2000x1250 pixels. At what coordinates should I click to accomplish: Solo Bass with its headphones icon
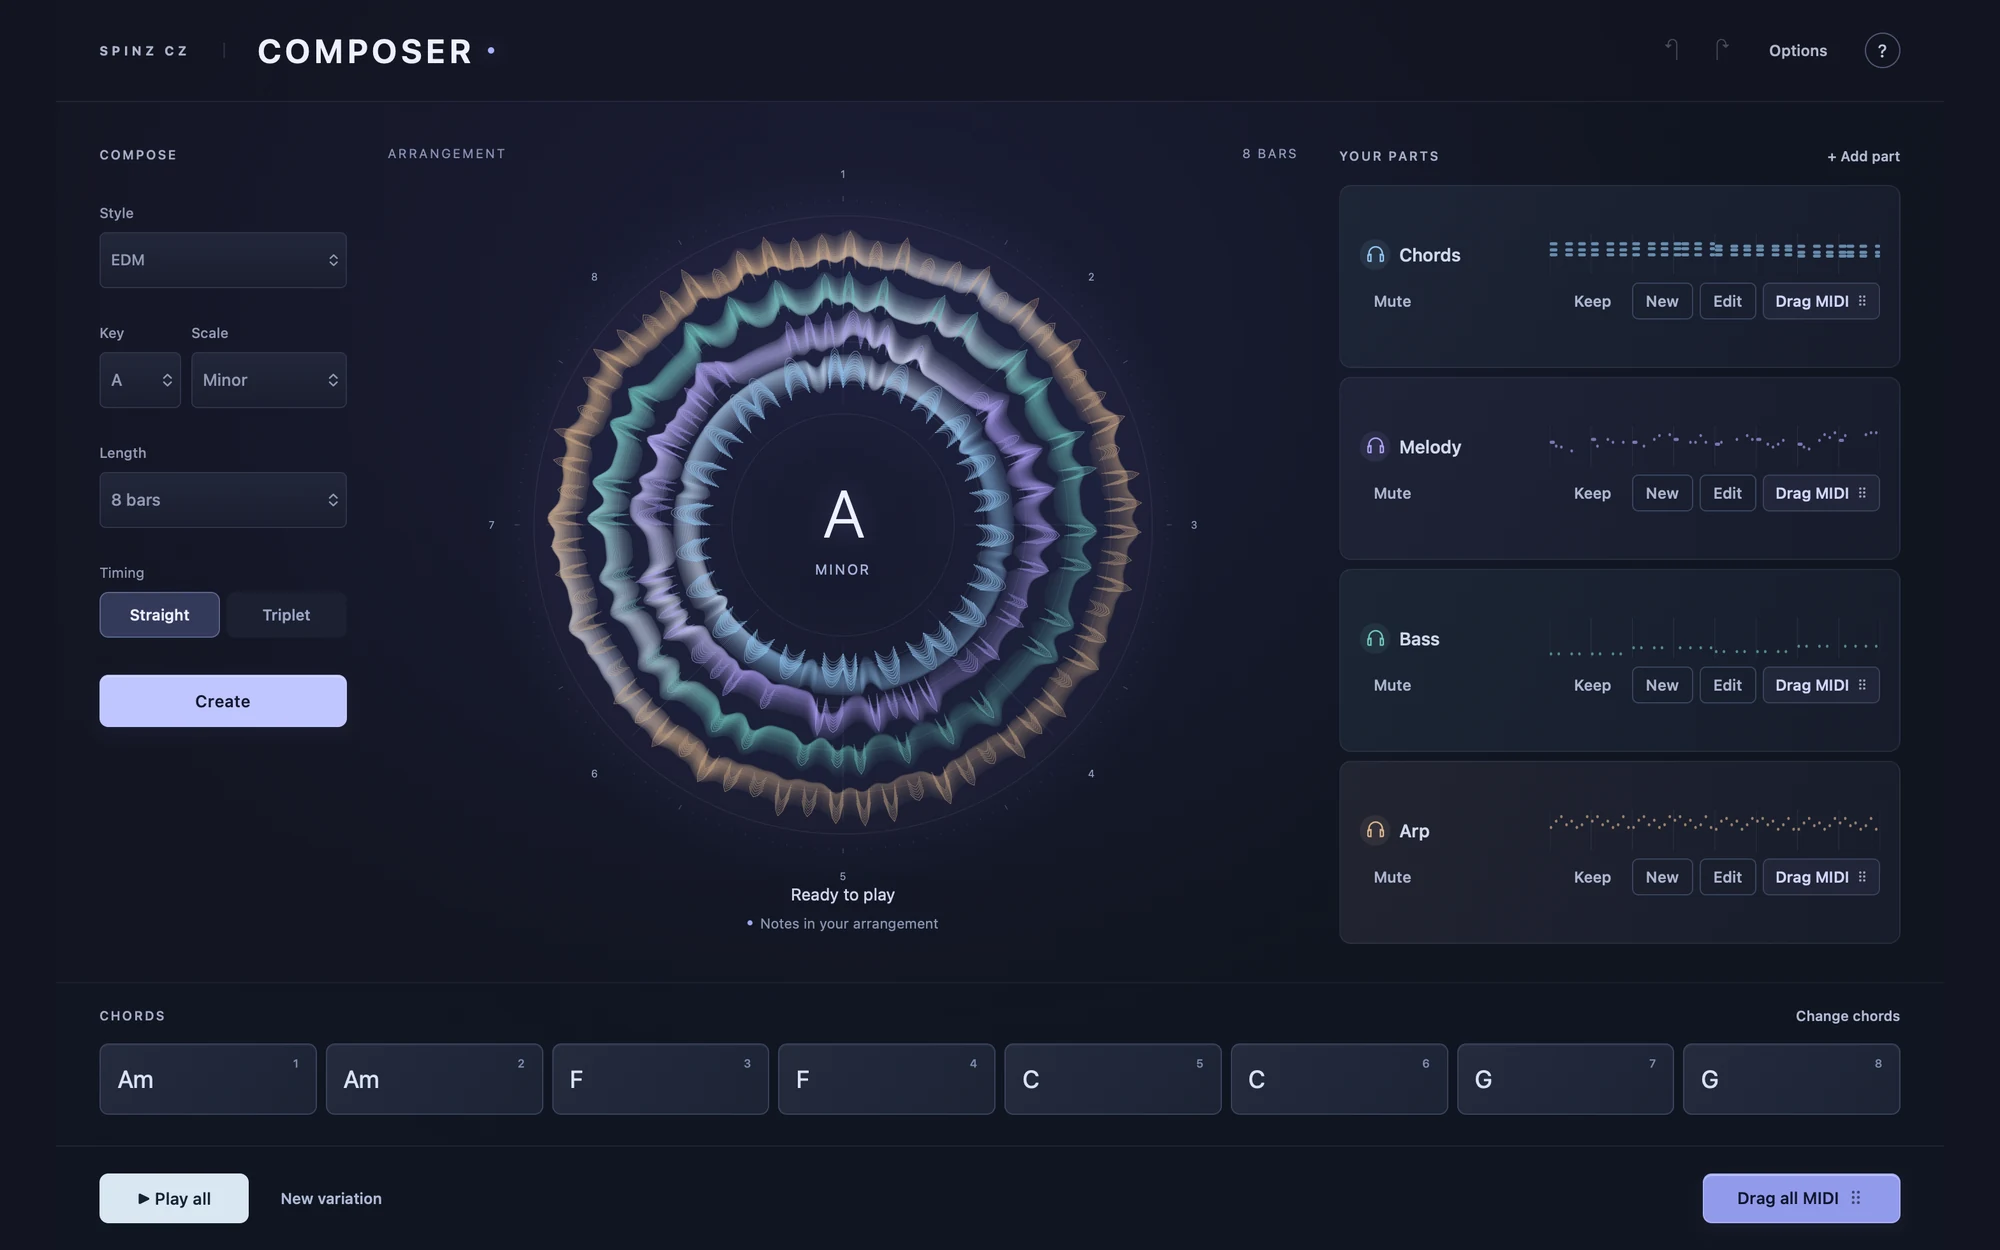coord(1375,639)
